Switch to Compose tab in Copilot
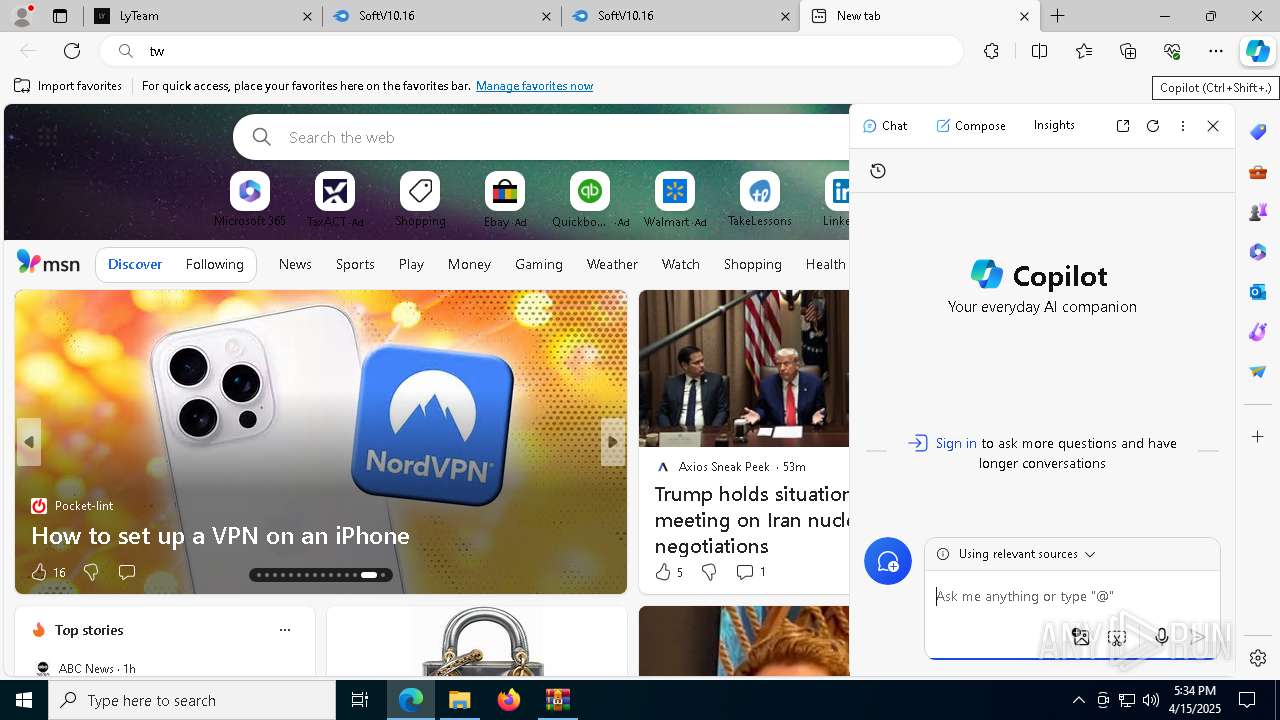This screenshot has width=1280, height=720. point(971,126)
